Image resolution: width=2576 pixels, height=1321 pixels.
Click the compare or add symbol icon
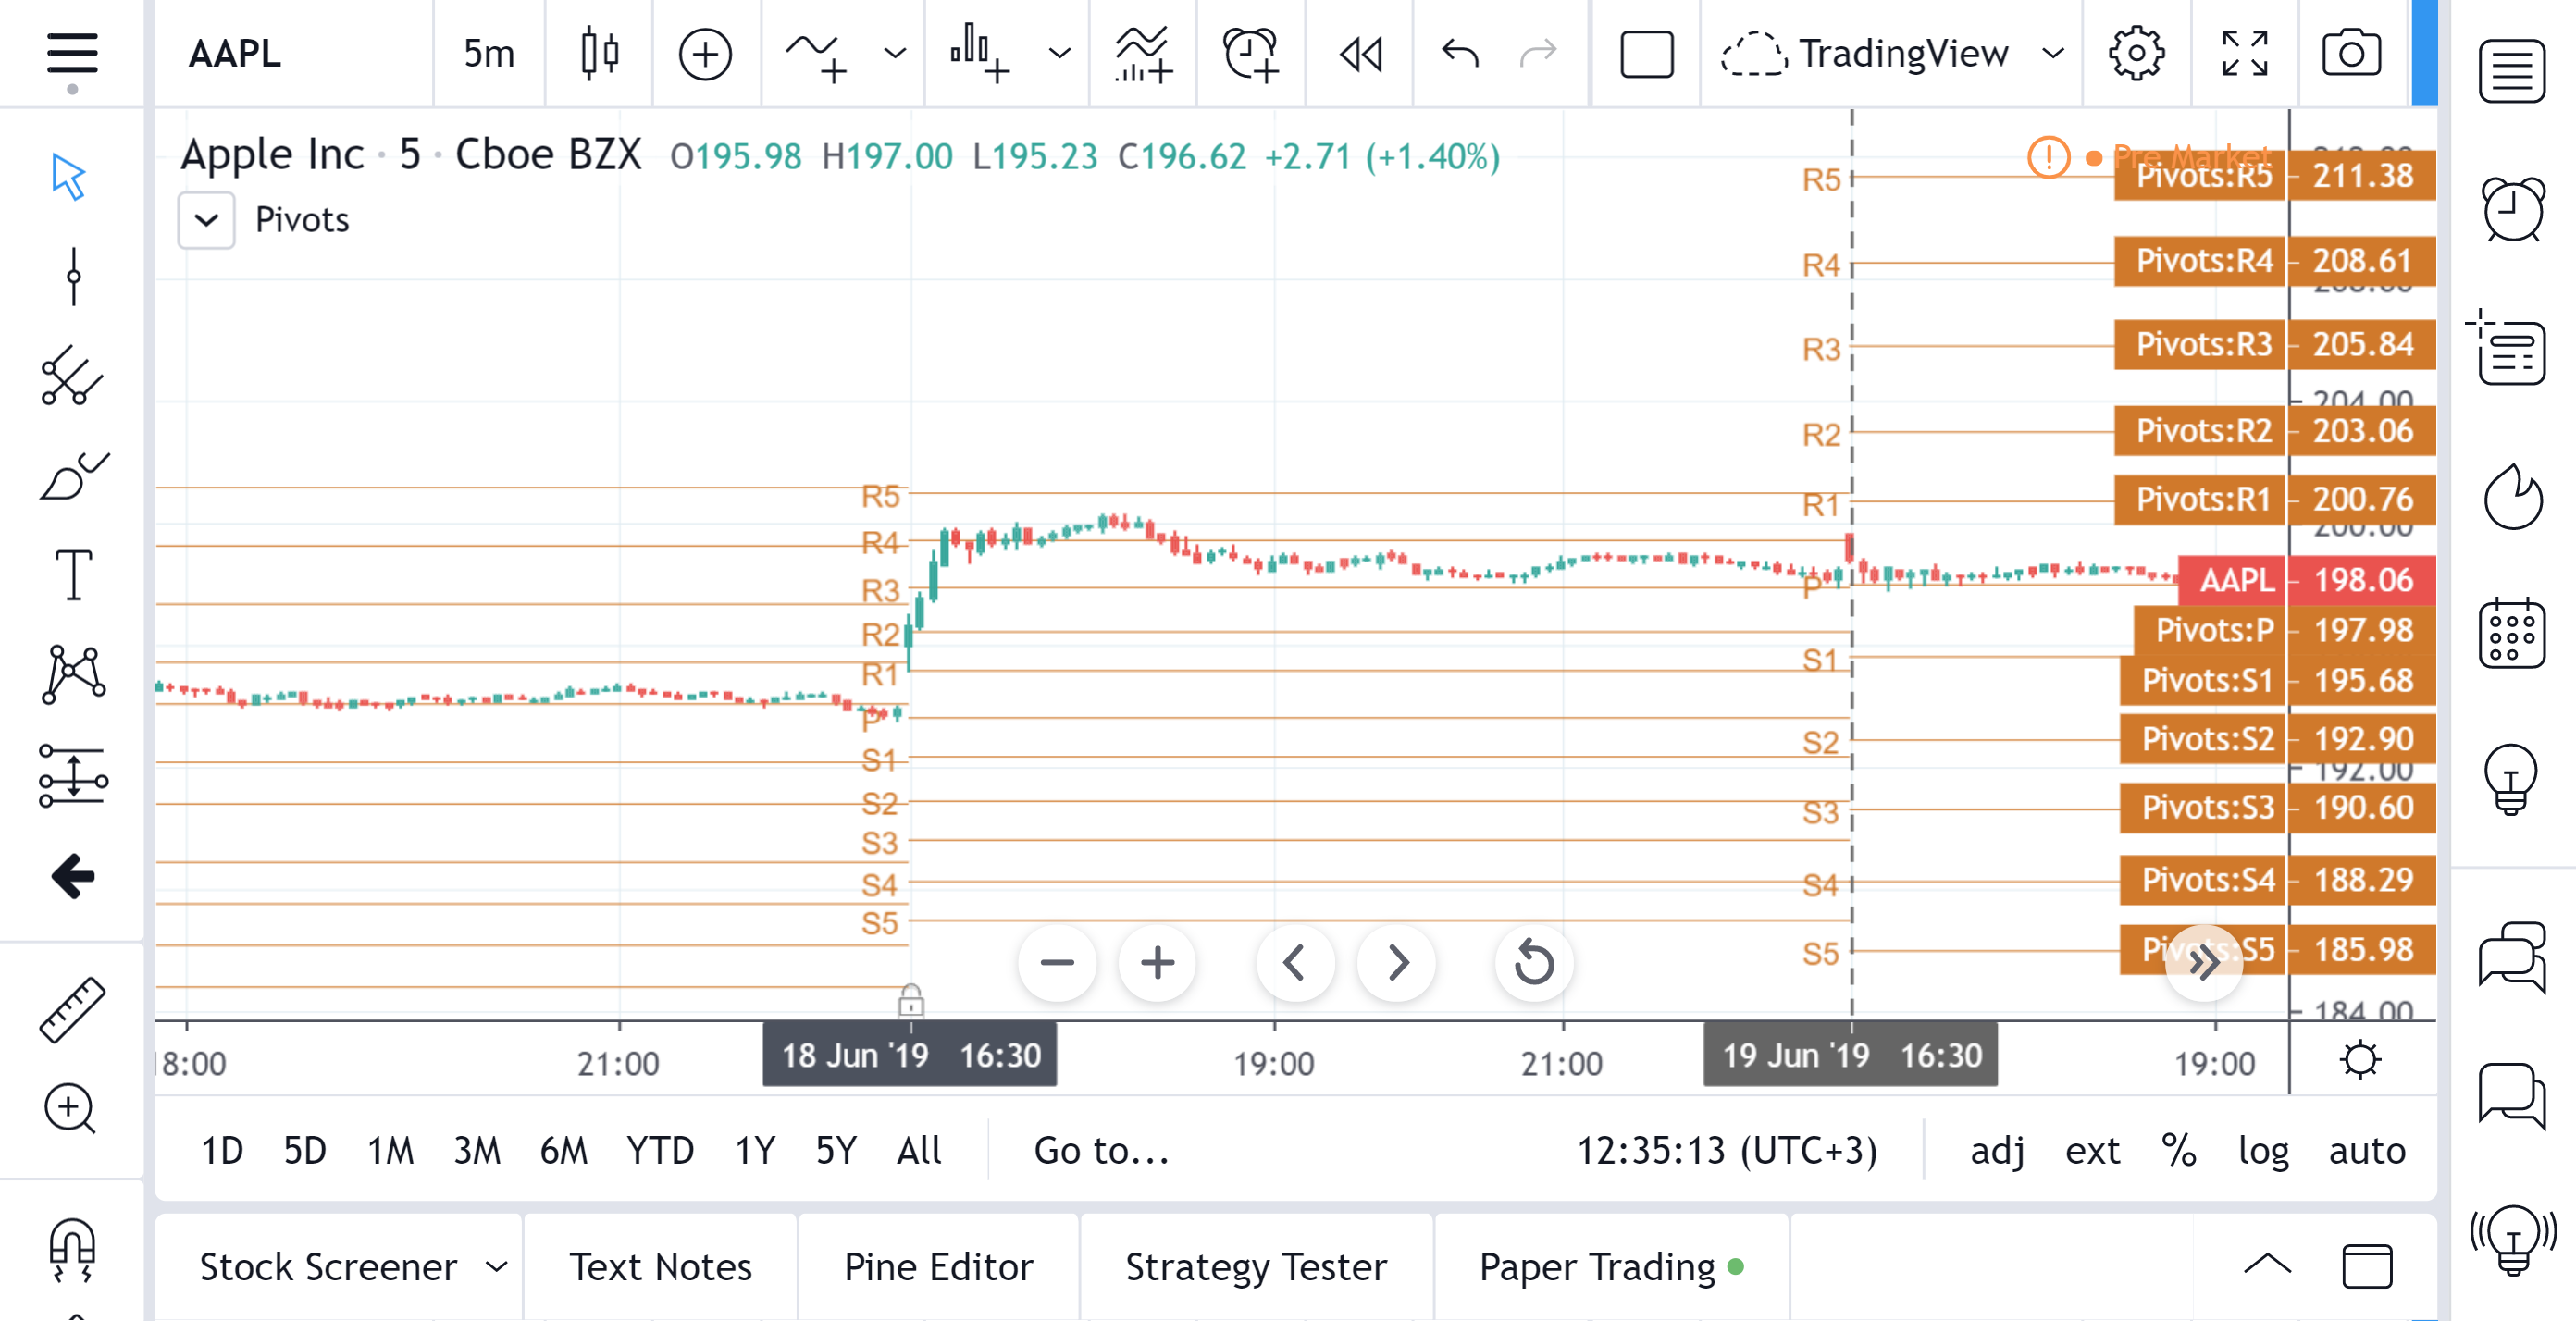tap(705, 54)
